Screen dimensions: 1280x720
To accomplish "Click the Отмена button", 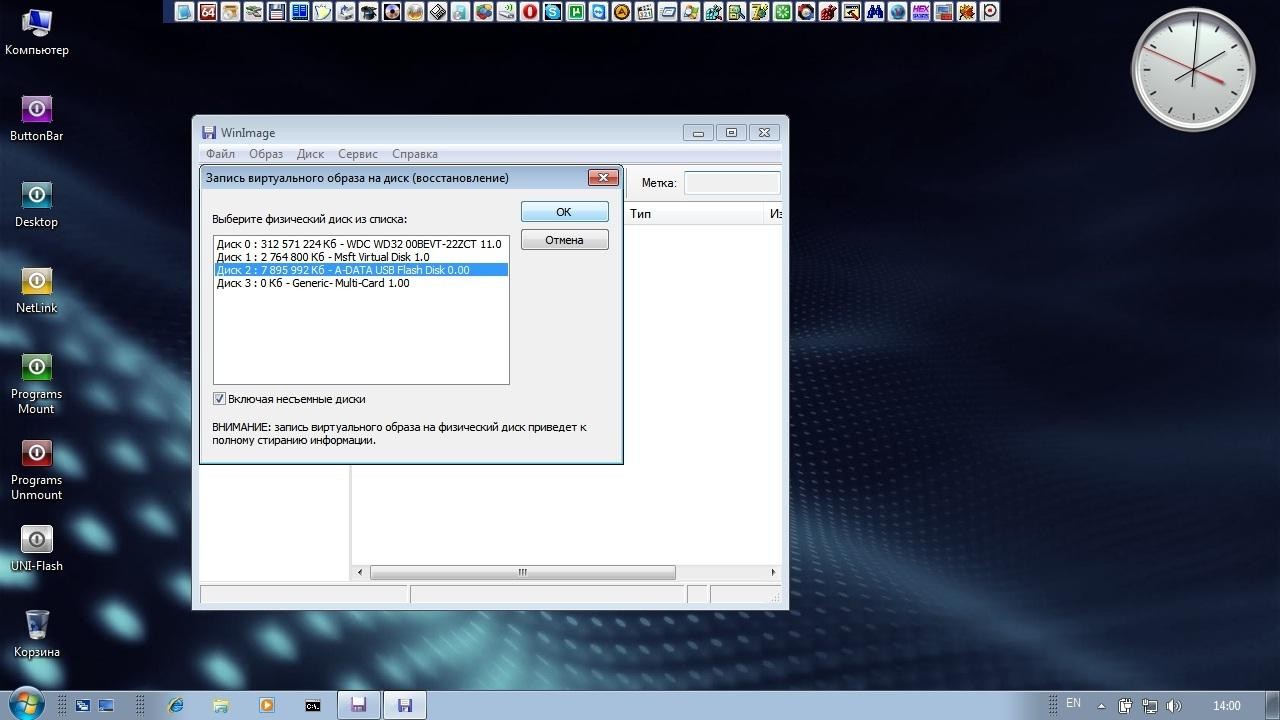I will click(564, 240).
